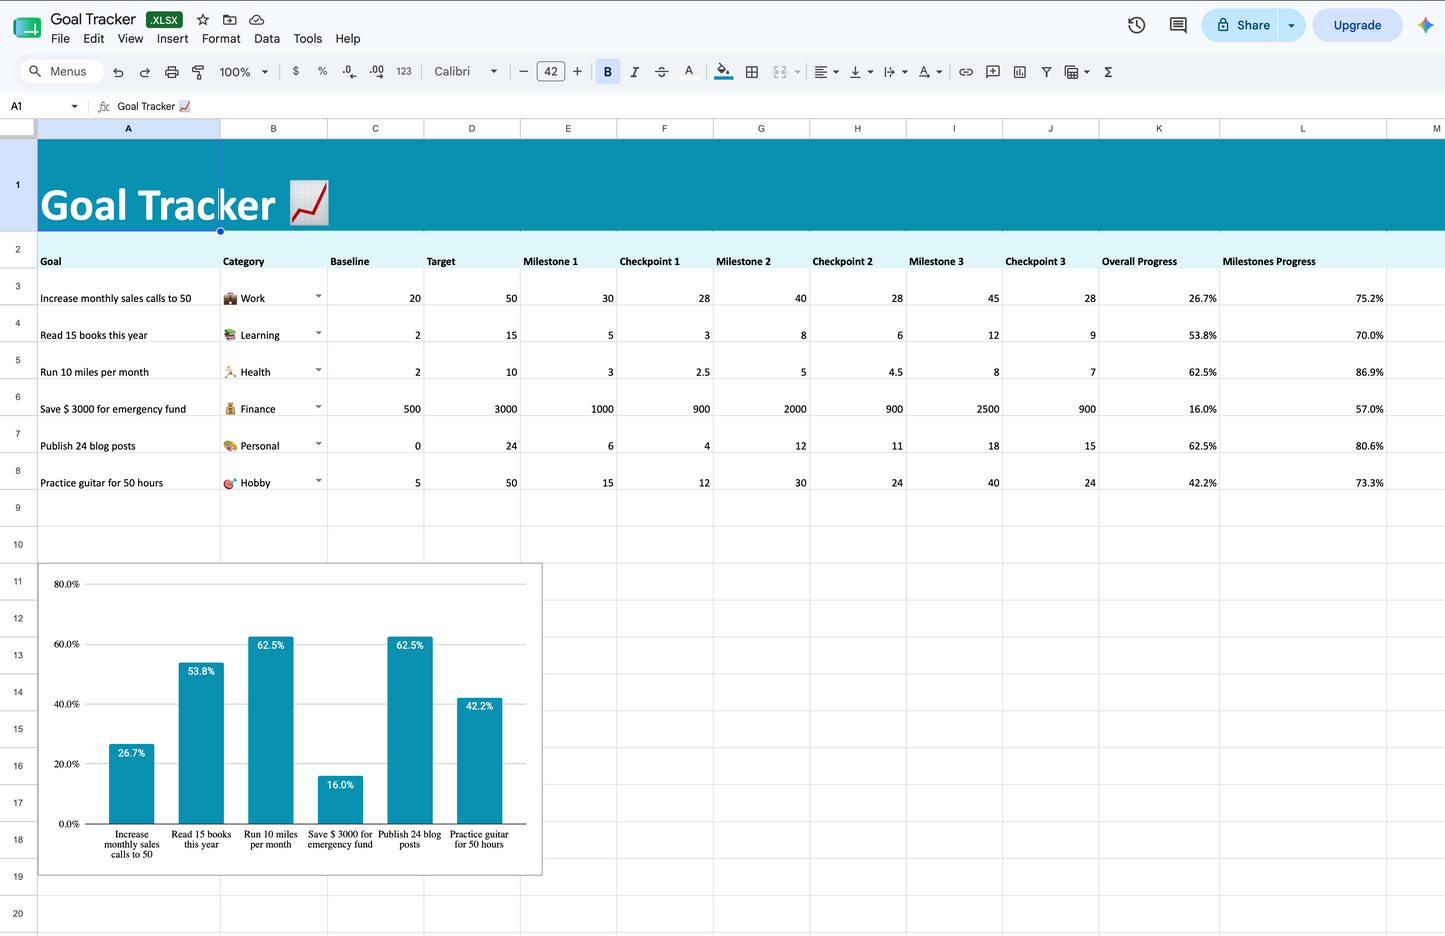Open the Insert menu
The height and width of the screenshot is (936, 1445).
172,39
